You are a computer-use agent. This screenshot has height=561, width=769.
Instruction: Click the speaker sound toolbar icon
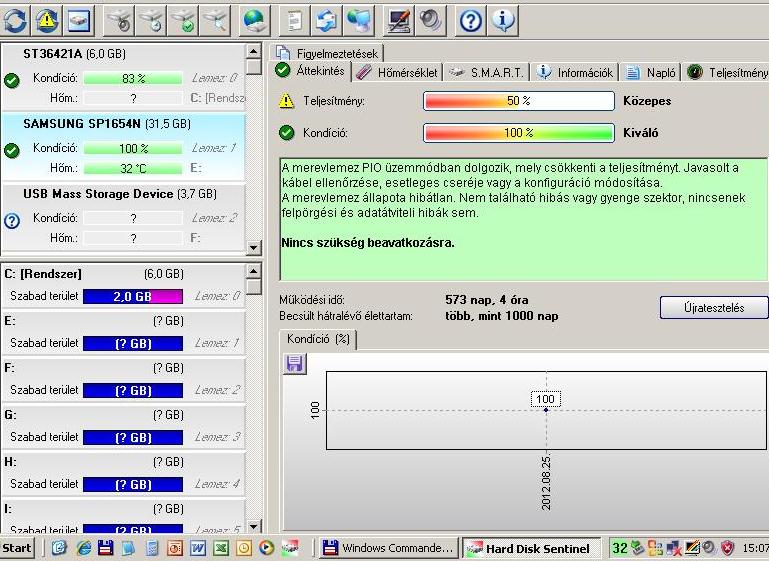point(430,20)
